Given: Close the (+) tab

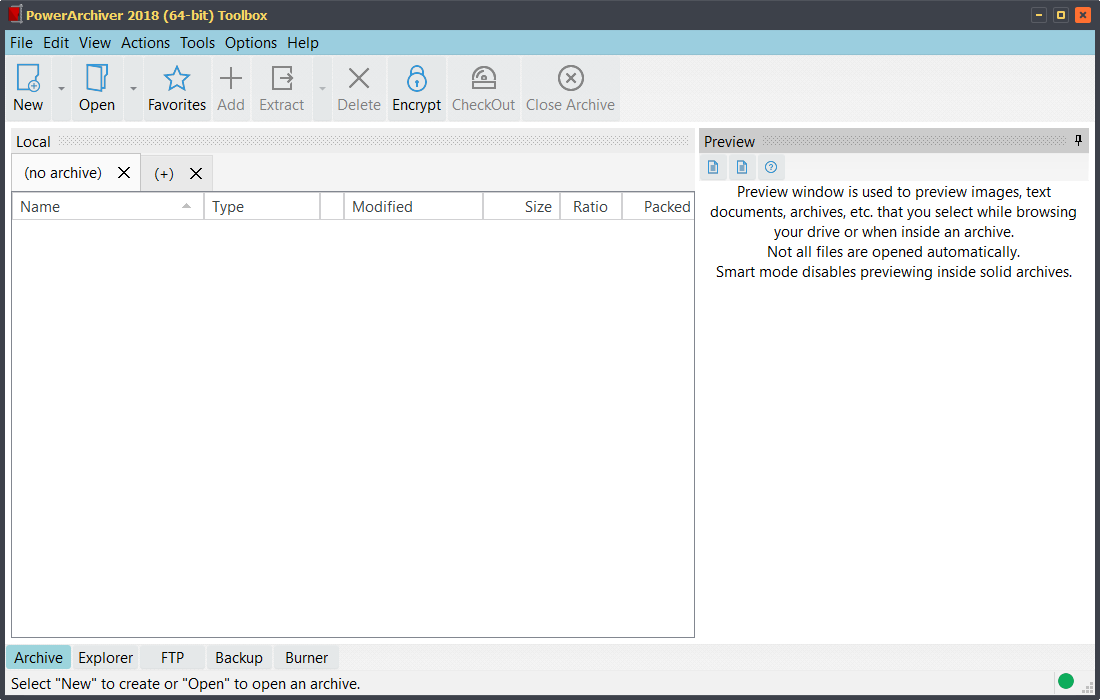Looking at the screenshot, I should click(196, 173).
